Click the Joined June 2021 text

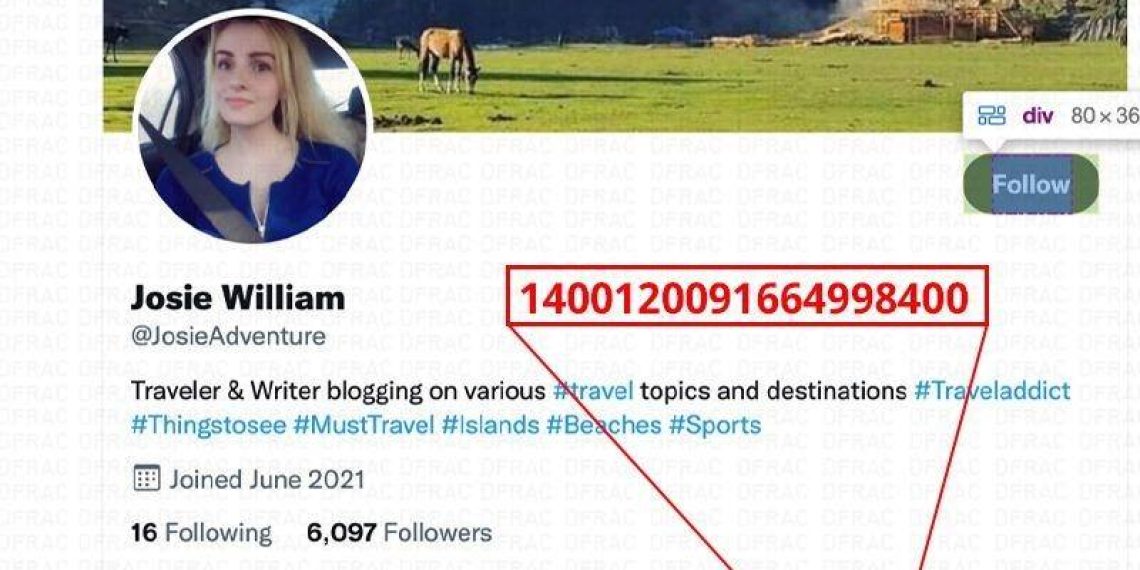pyautogui.click(x=267, y=479)
